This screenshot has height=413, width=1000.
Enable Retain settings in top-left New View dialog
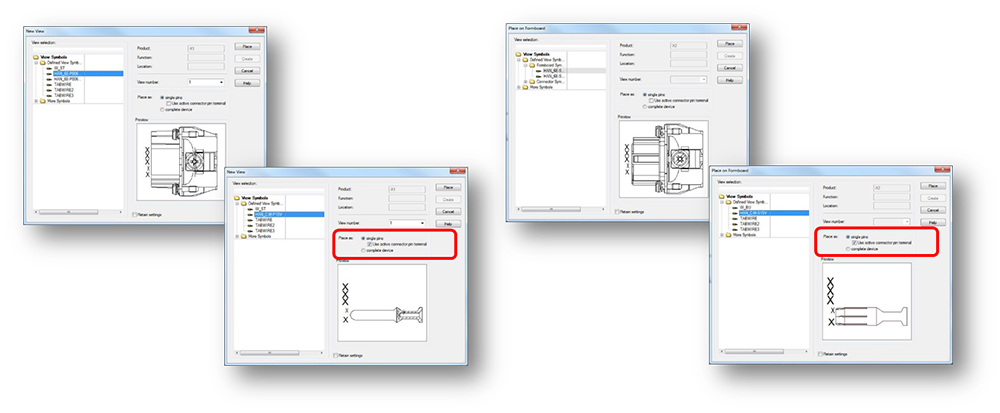pyautogui.click(x=136, y=213)
